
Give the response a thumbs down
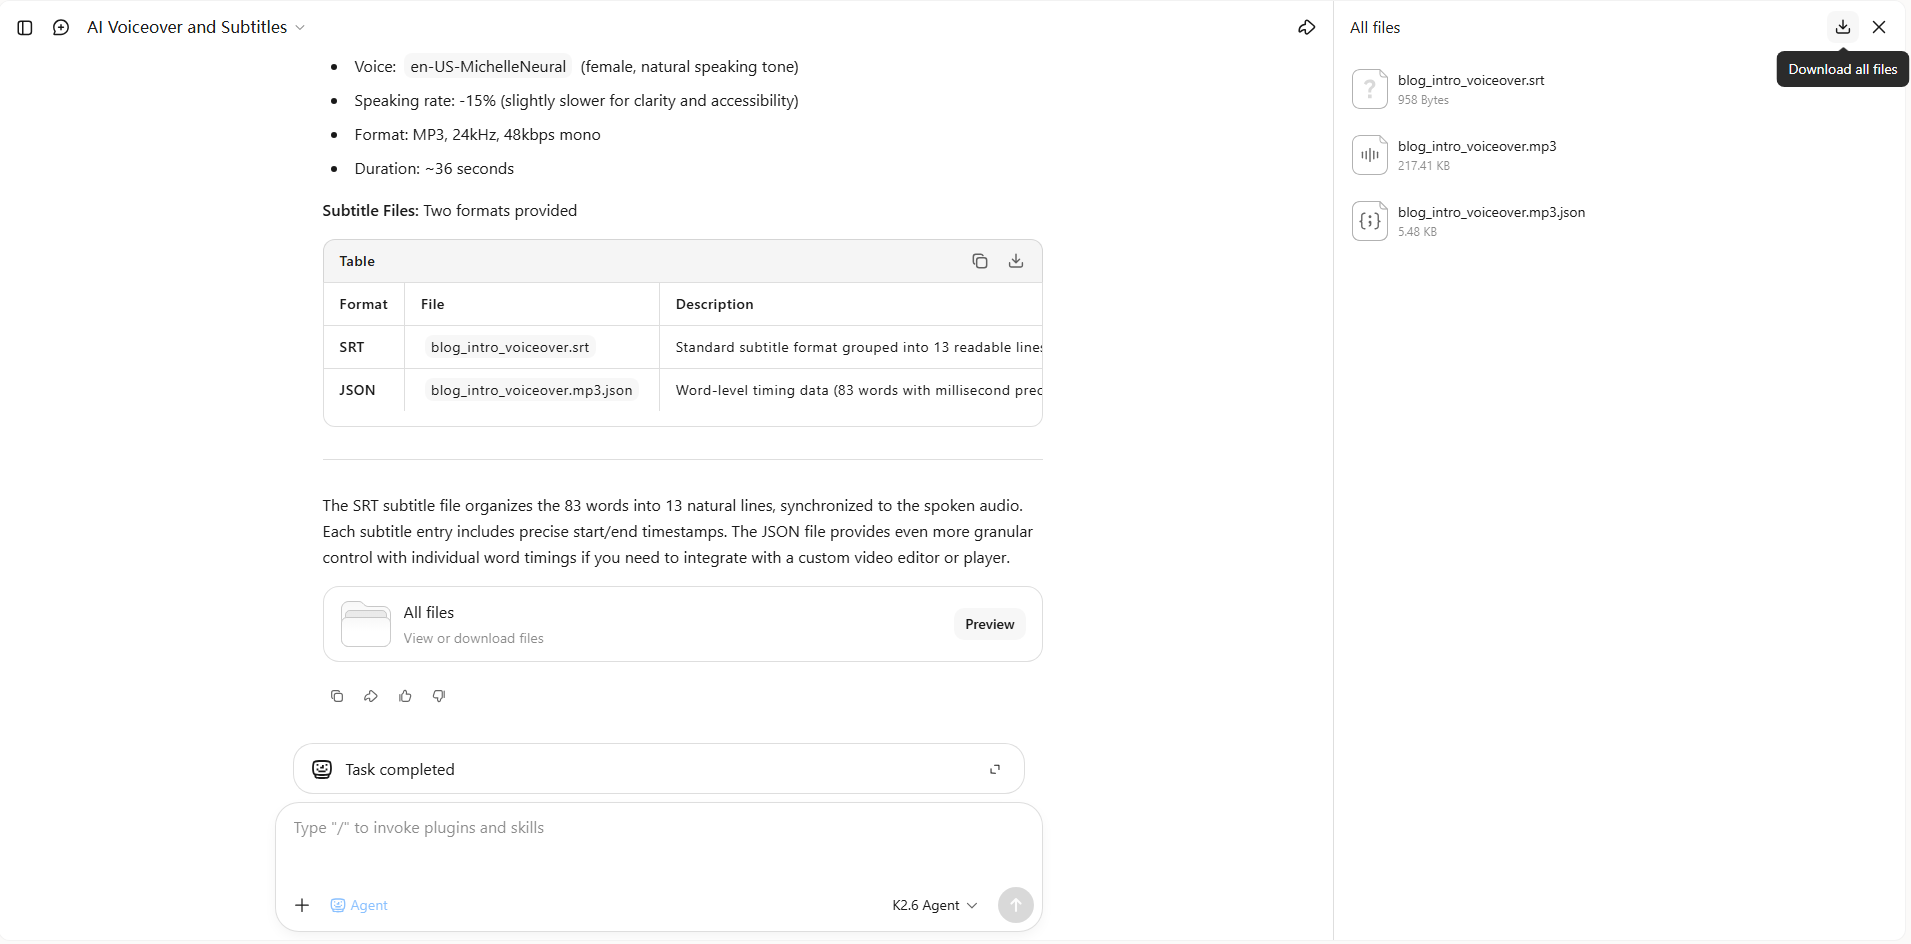coord(439,696)
